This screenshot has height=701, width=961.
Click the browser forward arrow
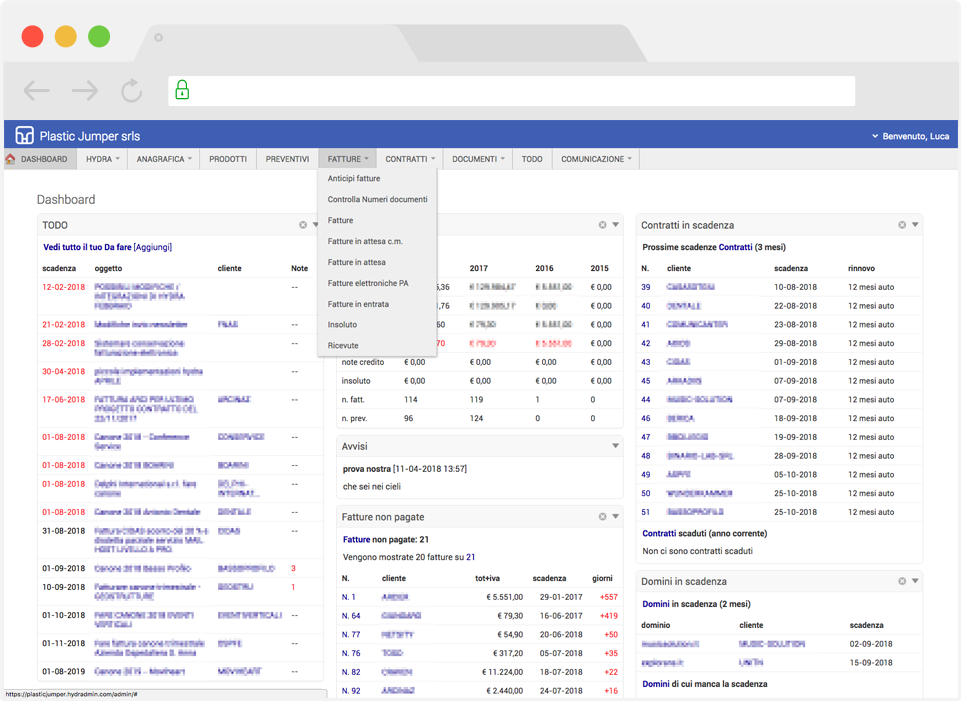tap(83, 90)
